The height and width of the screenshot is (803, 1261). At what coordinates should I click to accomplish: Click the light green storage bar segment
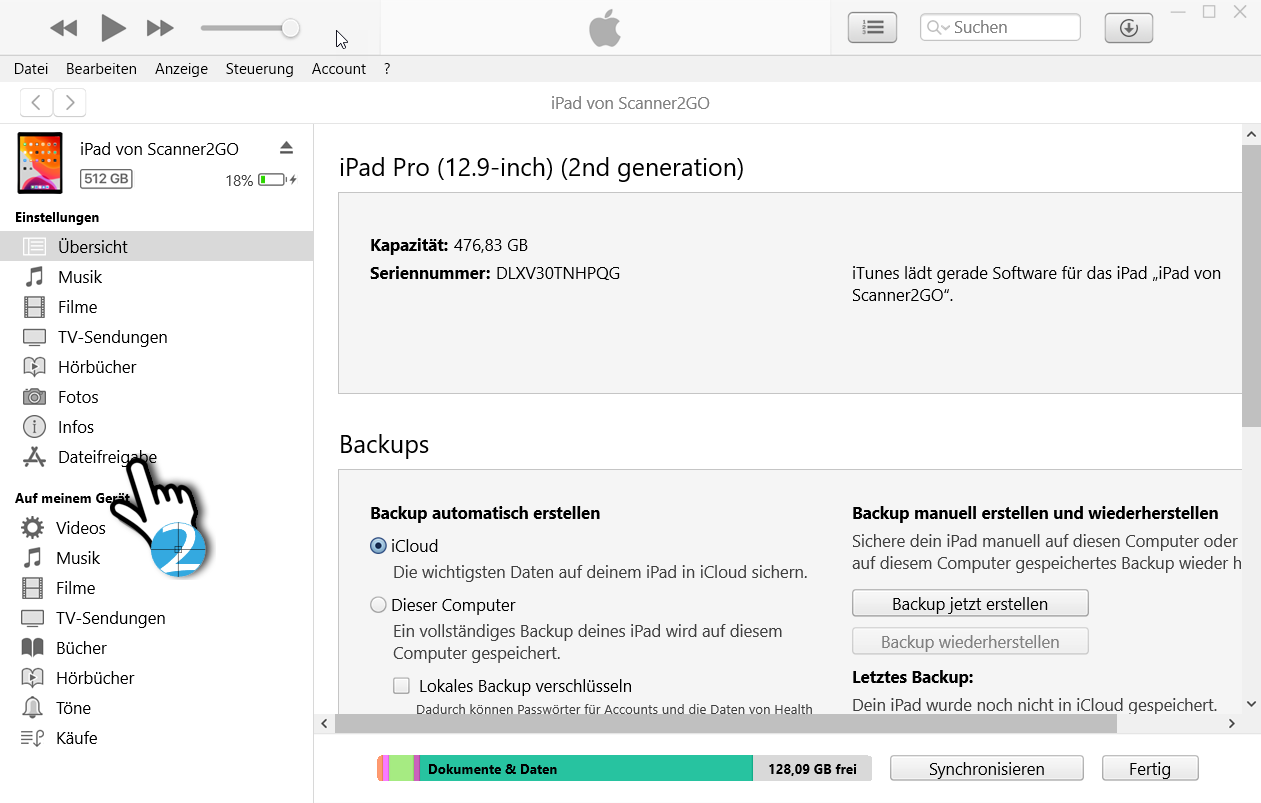point(401,769)
